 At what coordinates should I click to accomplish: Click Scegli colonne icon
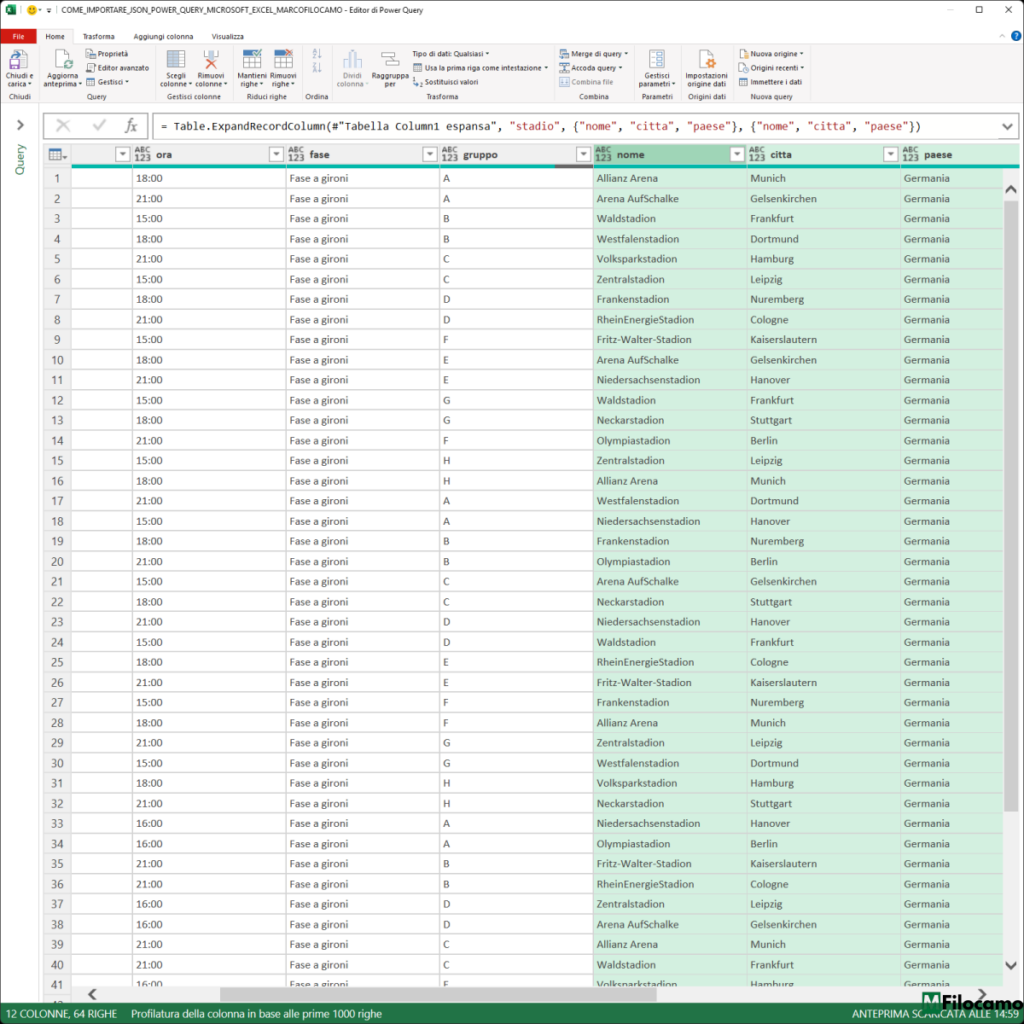tap(176, 59)
